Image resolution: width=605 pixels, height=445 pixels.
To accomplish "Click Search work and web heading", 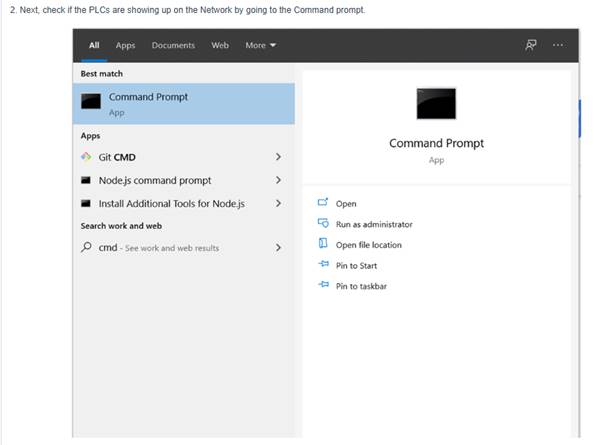I will 121,226.
